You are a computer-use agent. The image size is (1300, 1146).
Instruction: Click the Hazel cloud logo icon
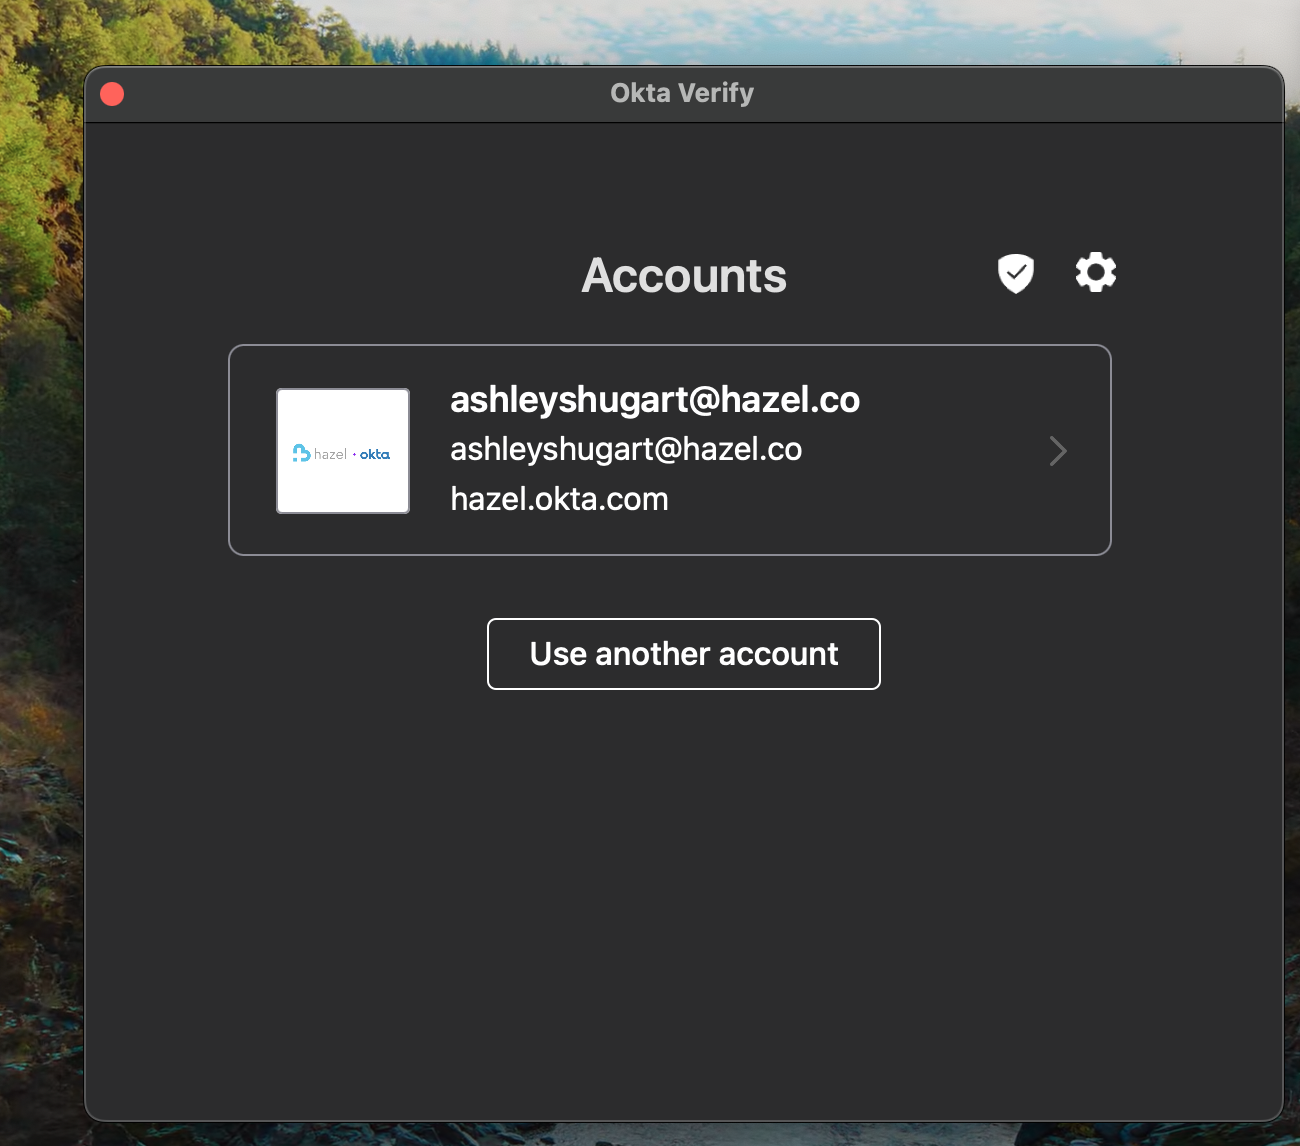301,453
